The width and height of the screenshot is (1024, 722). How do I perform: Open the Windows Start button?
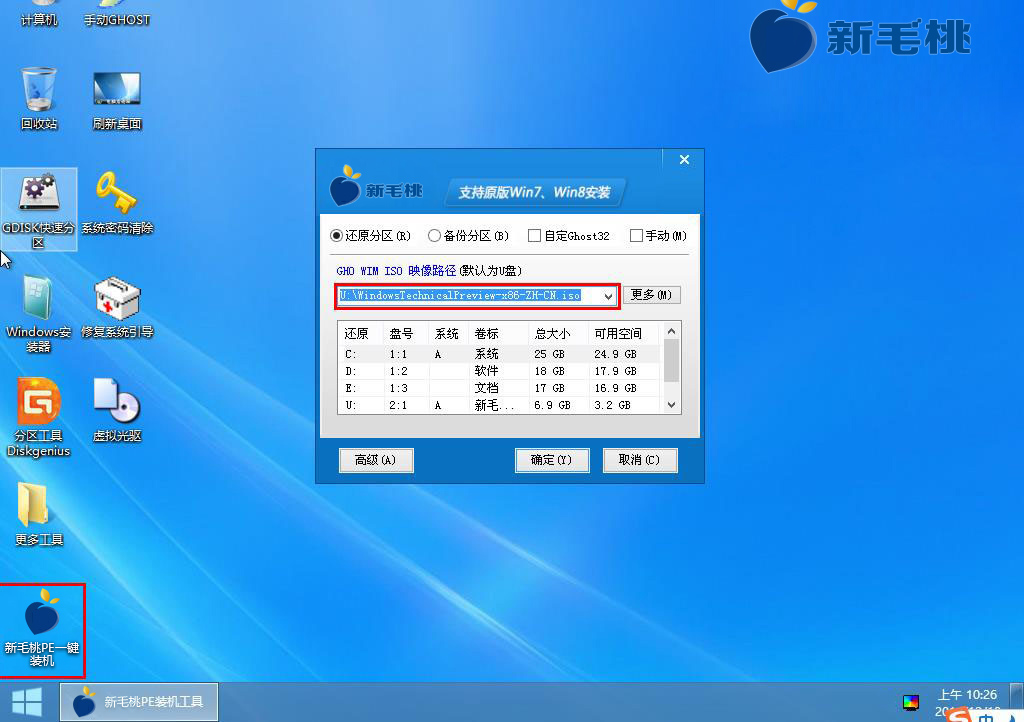[27, 702]
